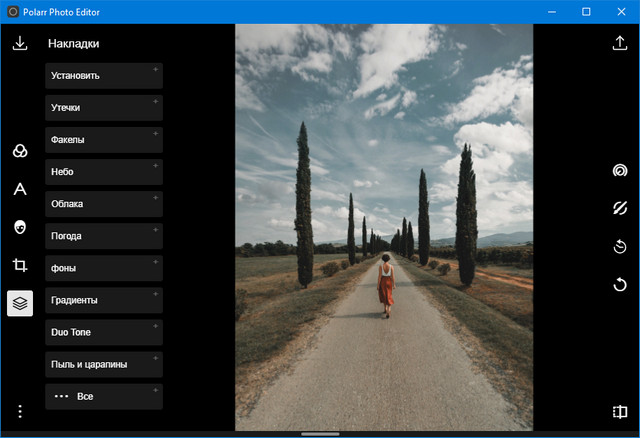Click the undo circular arrow icon

click(620, 284)
